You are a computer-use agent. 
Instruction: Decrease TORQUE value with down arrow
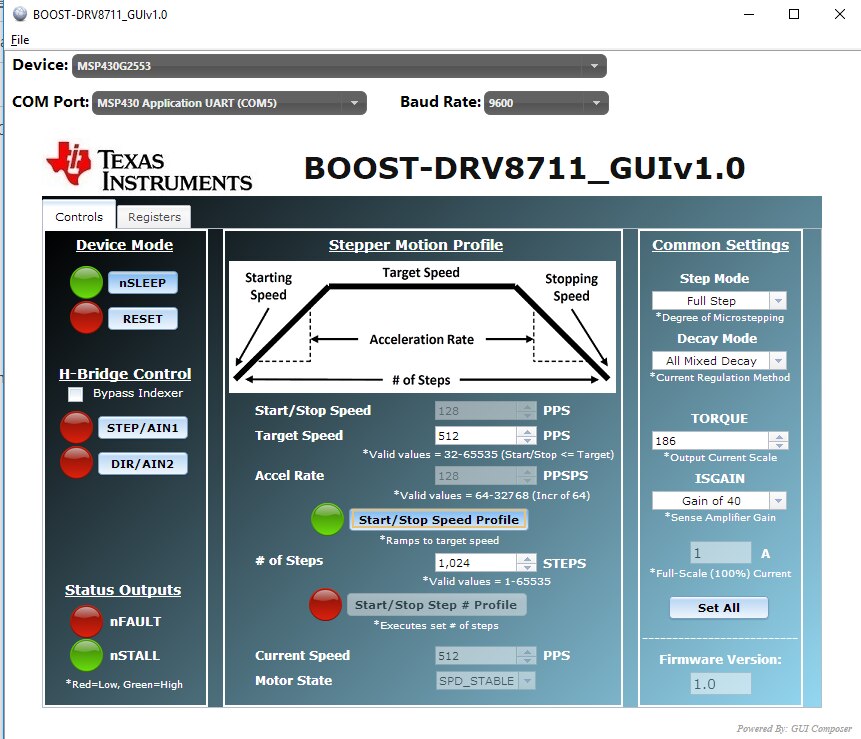pos(779,445)
